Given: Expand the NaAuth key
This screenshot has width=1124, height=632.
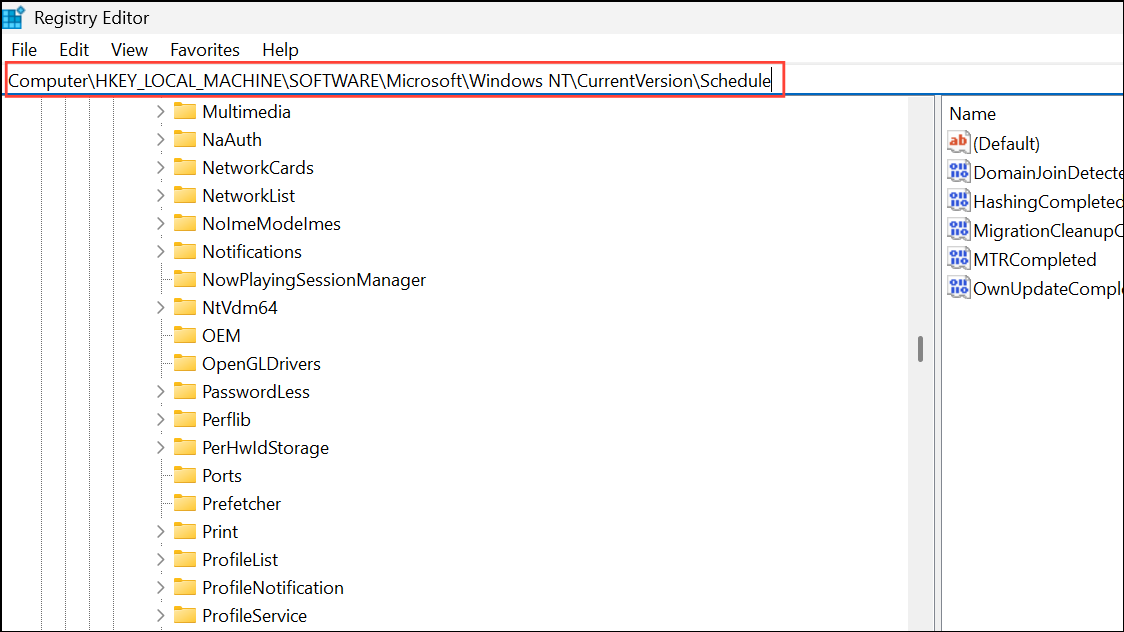Looking at the screenshot, I should (161, 140).
